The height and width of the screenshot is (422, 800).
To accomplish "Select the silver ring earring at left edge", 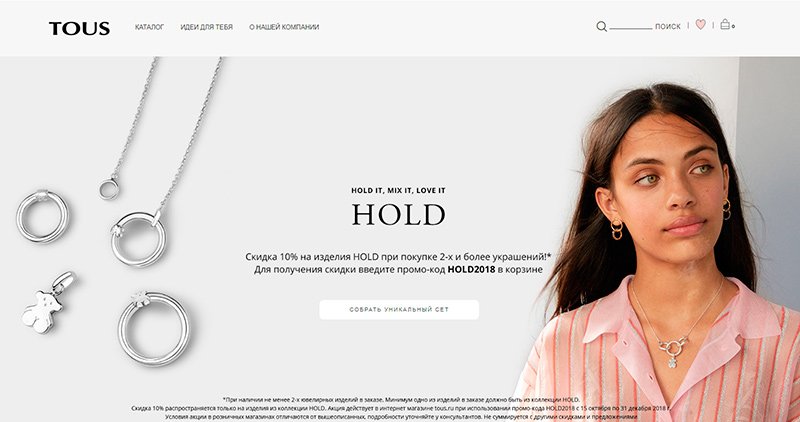I will point(42,216).
